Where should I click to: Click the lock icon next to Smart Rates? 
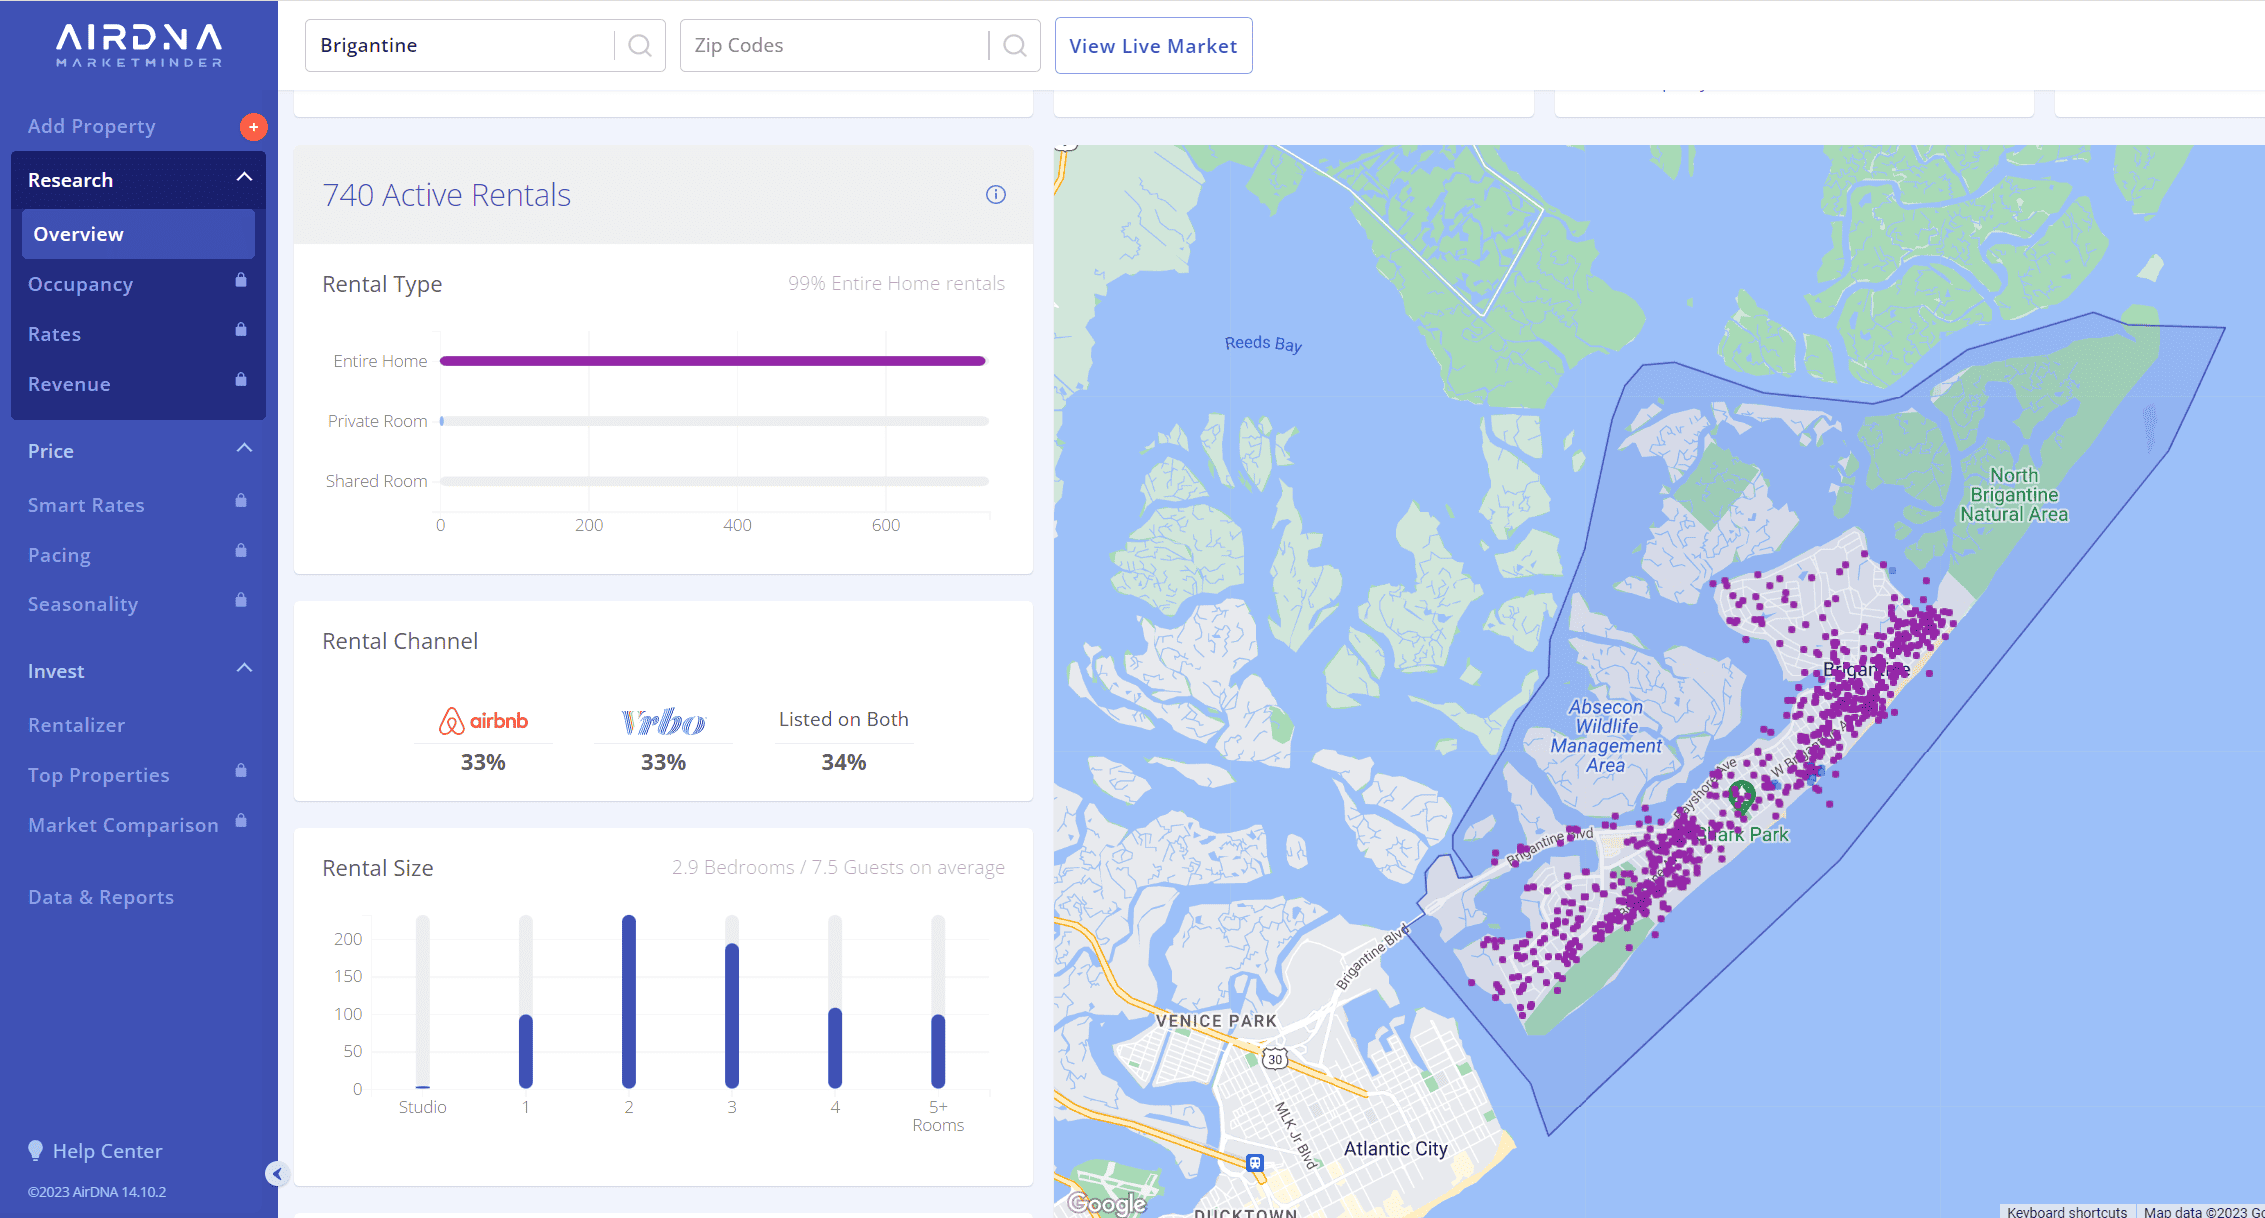pos(241,501)
